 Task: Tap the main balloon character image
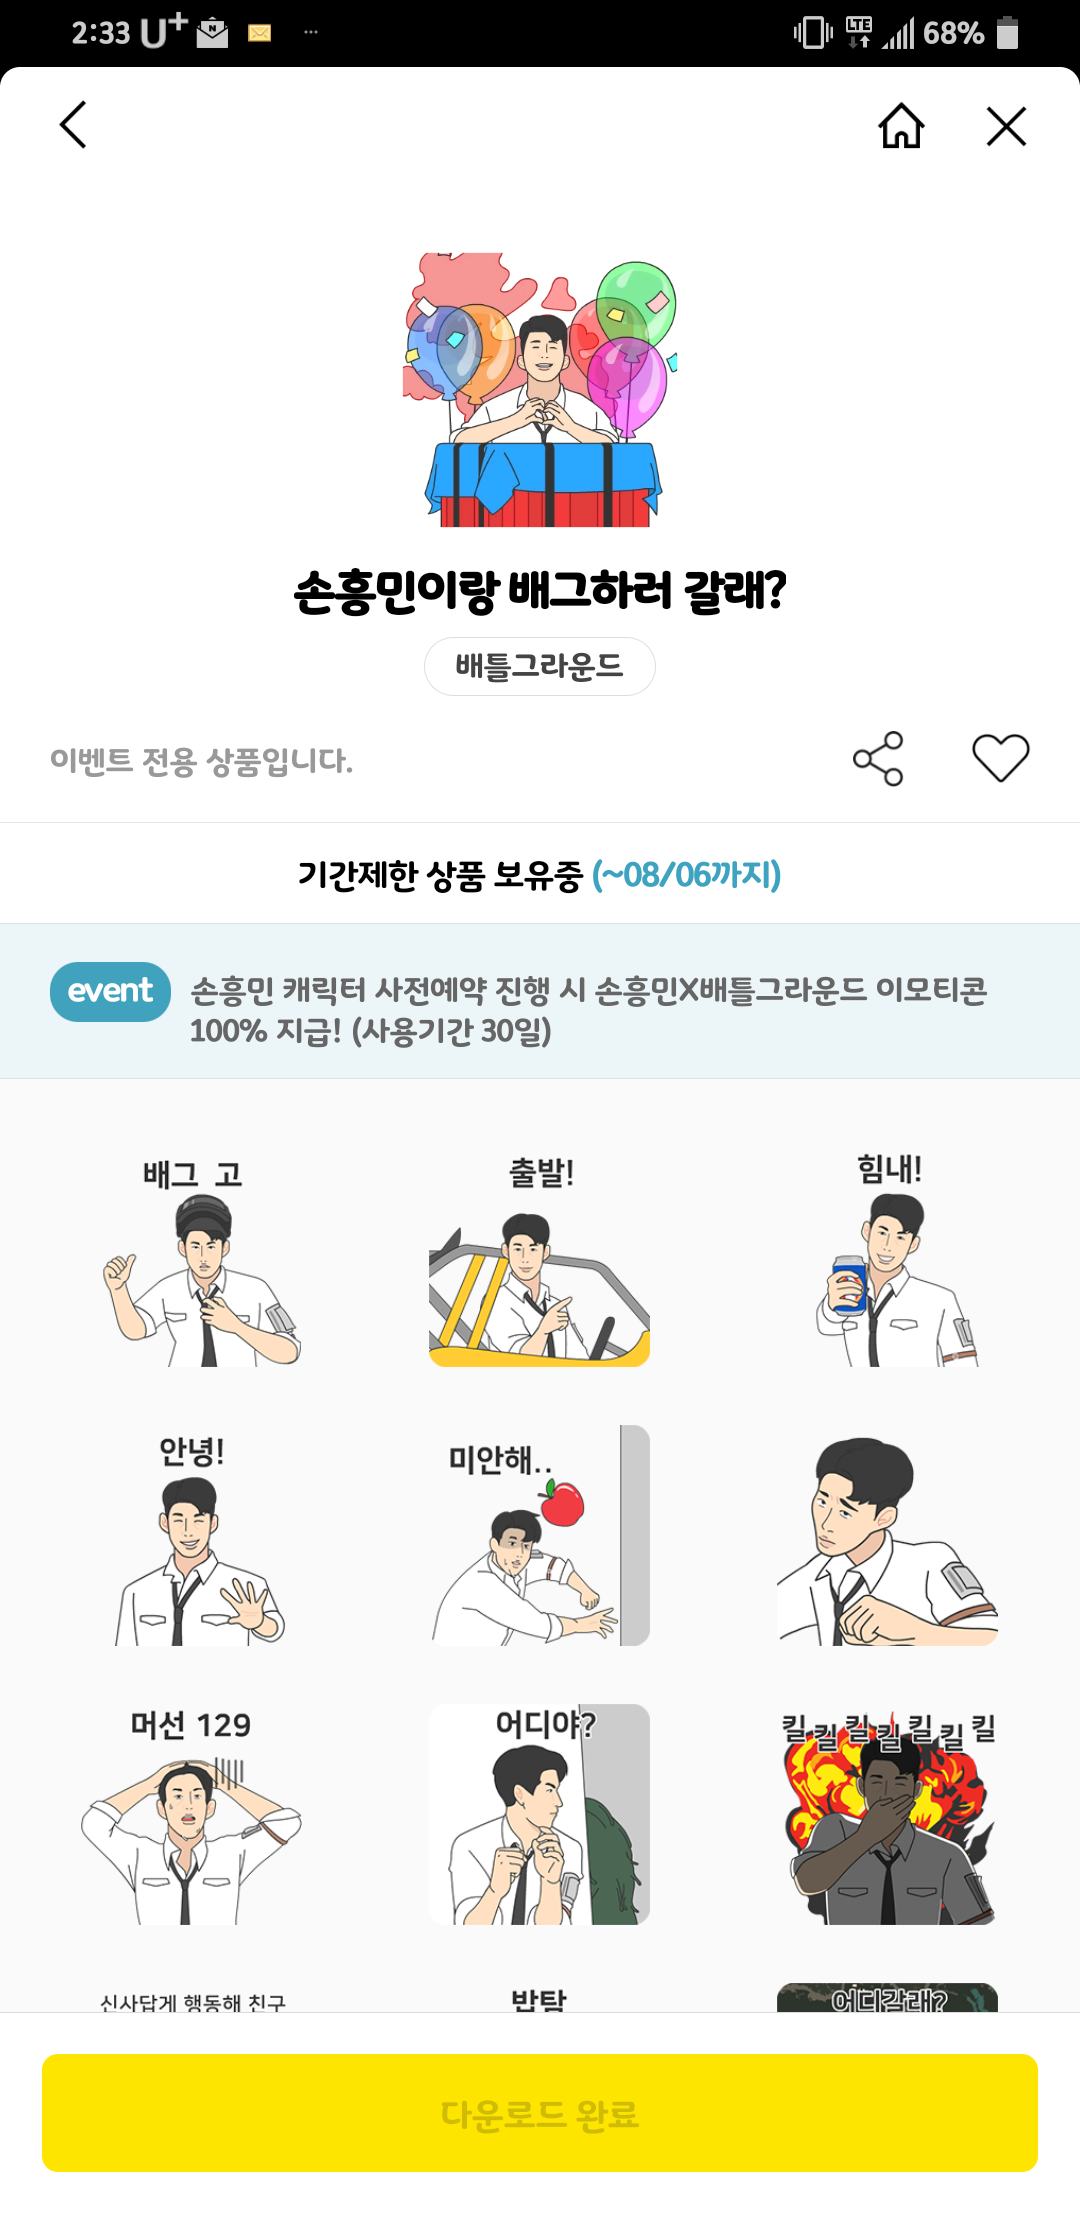[x=540, y=390]
